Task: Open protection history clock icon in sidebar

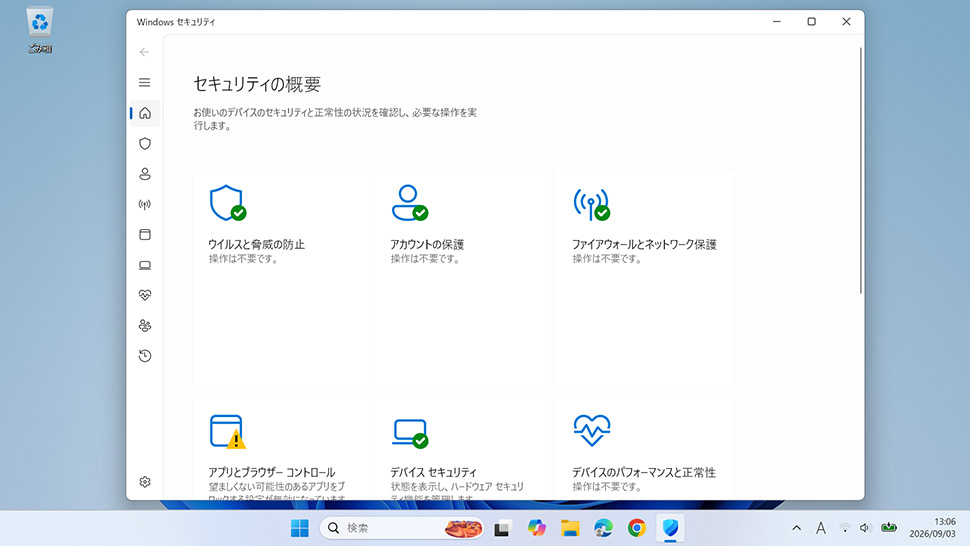Action: 145,356
